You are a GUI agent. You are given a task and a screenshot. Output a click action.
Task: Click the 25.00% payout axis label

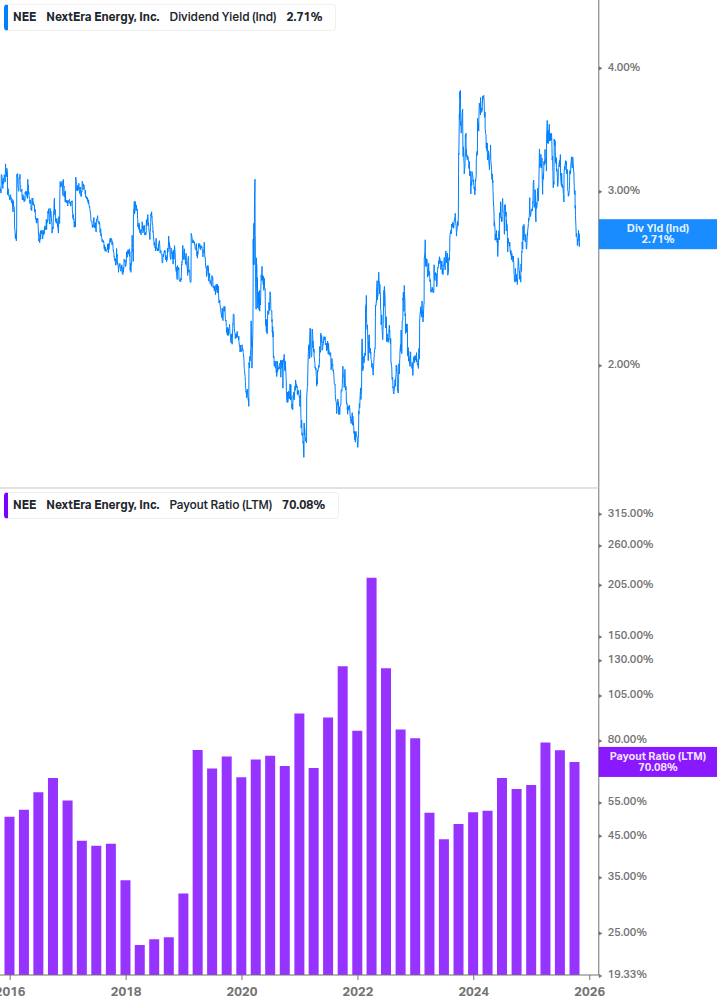pyautogui.click(x=627, y=932)
